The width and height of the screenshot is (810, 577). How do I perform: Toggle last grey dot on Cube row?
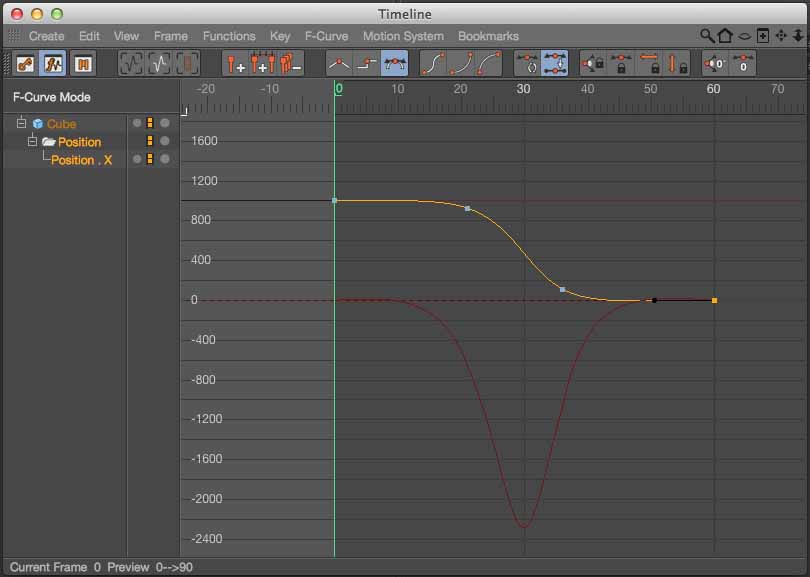coord(165,123)
